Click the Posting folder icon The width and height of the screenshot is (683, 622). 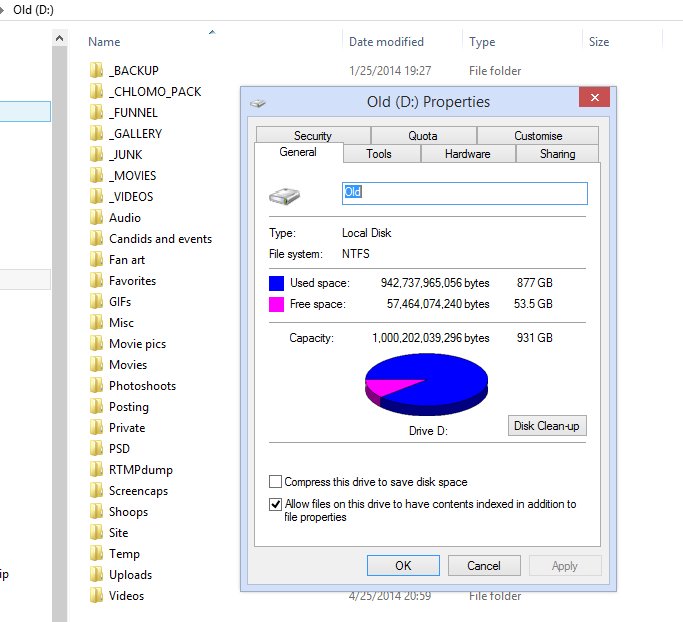pos(96,406)
